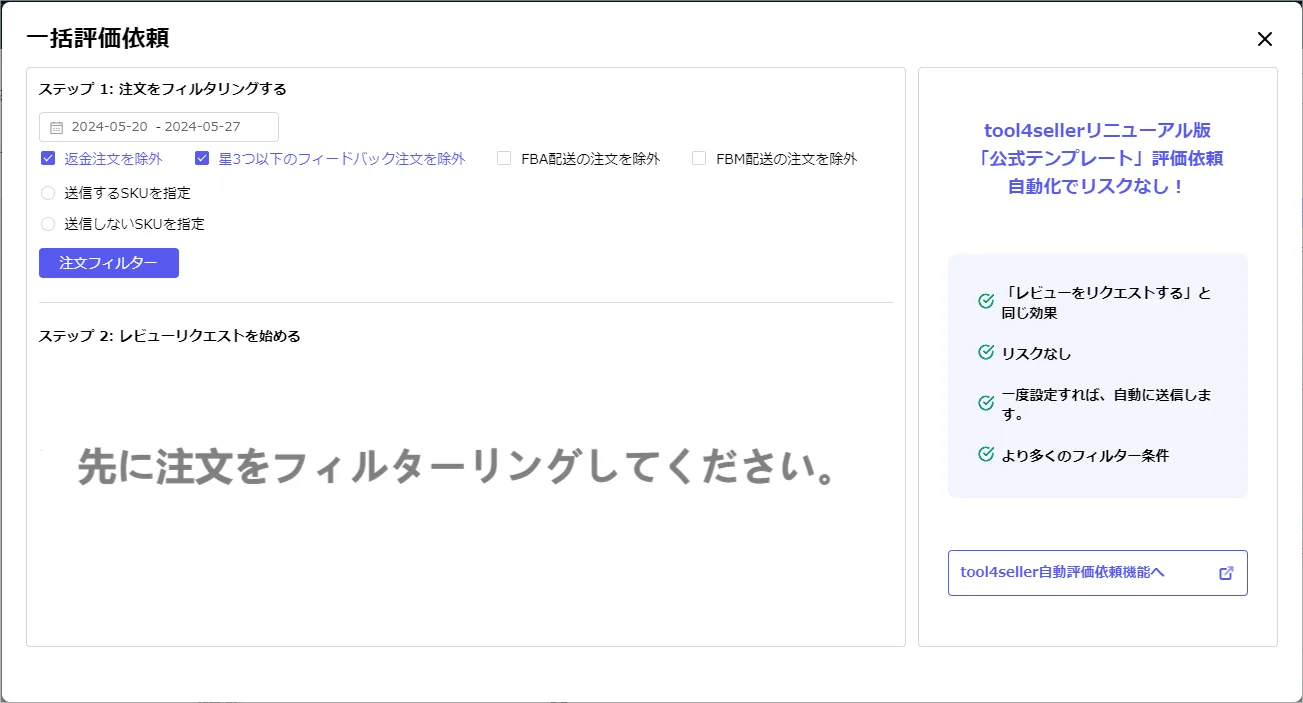Enable FBM配送の注文を除外 checkbox
The image size is (1303, 703).
pos(699,158)
